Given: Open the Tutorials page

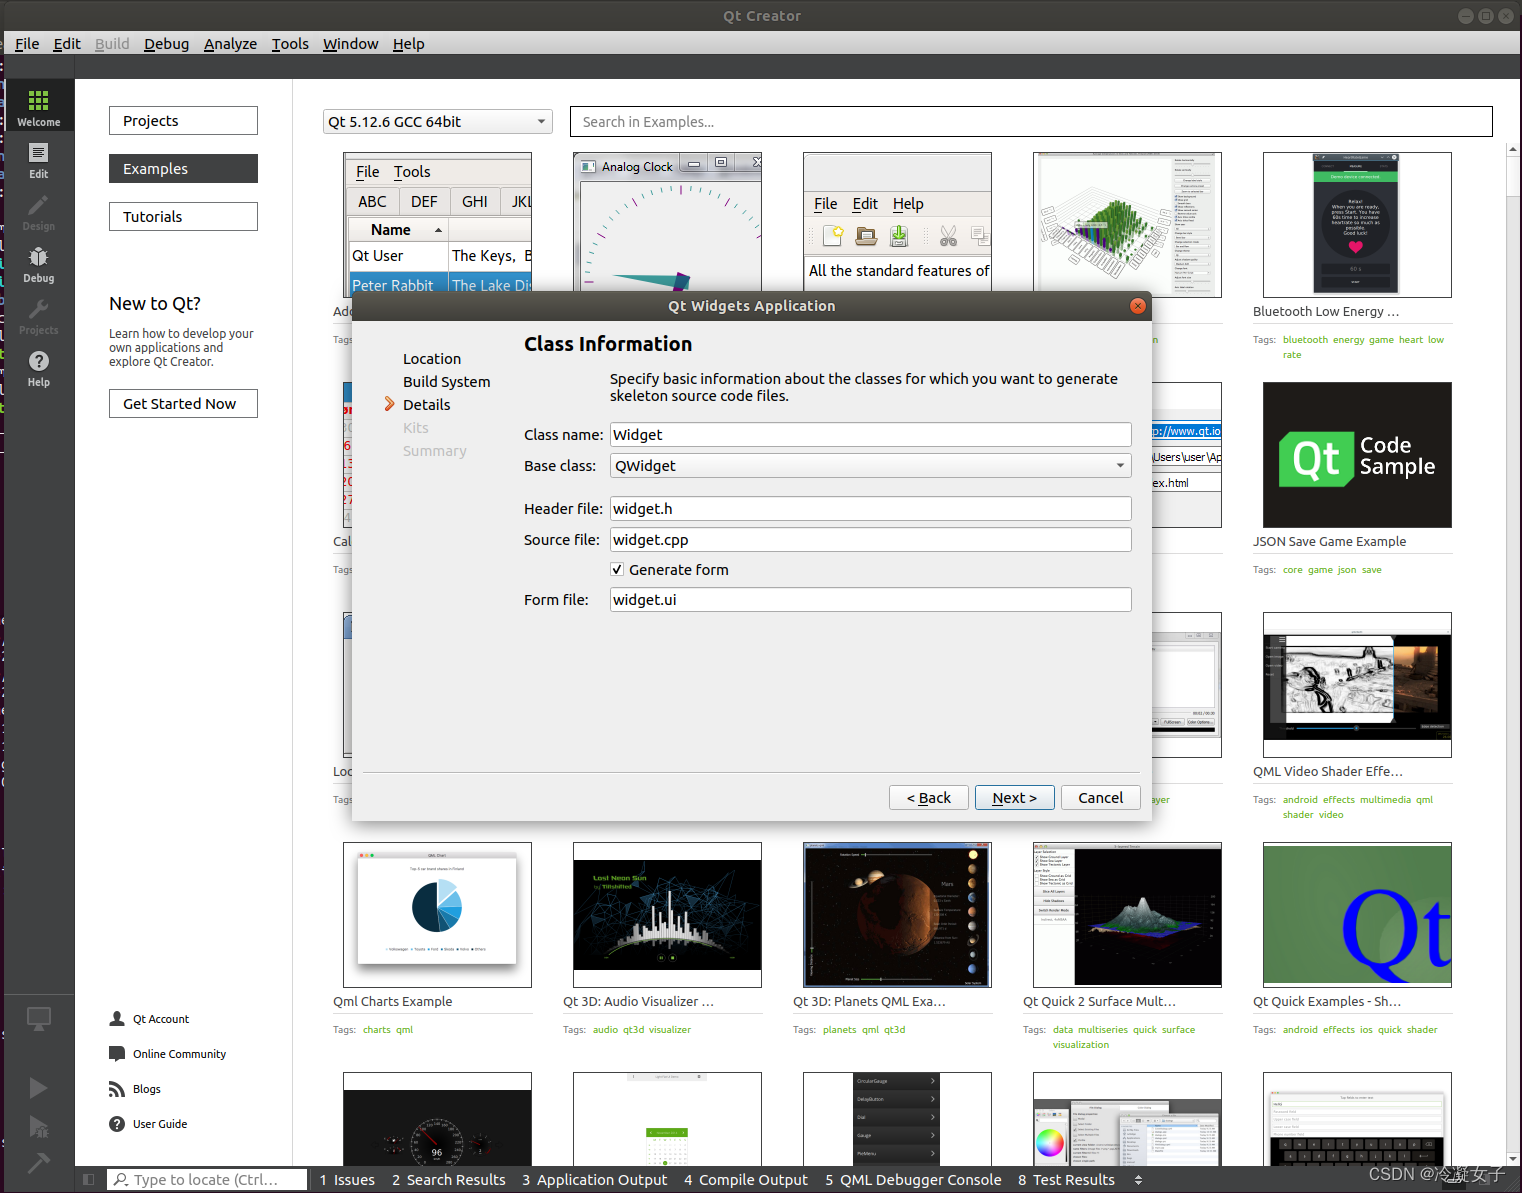Looking at the screenshot, I should point(183,216).
